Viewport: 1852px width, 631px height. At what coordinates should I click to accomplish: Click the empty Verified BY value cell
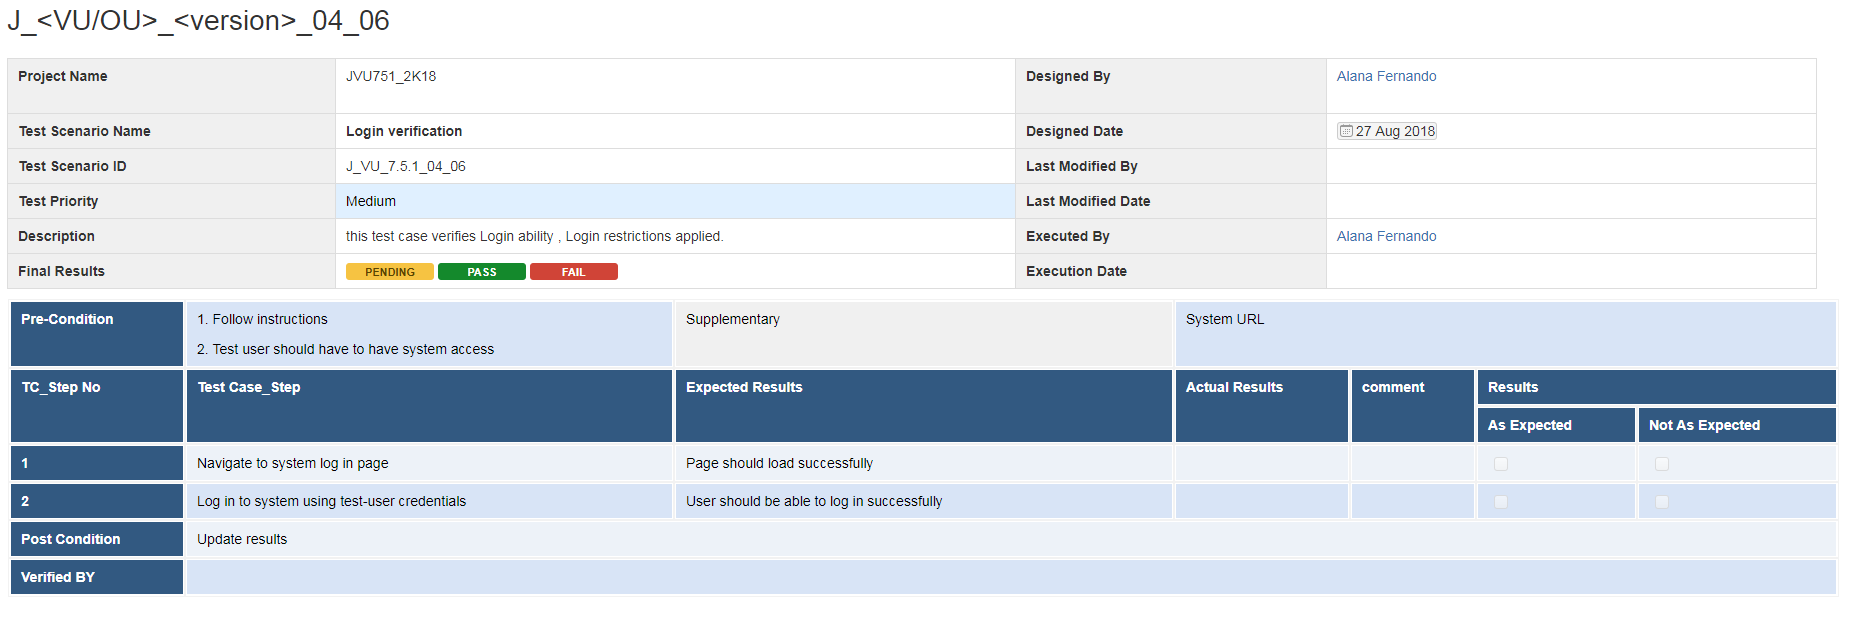(x=1010, y=577)
